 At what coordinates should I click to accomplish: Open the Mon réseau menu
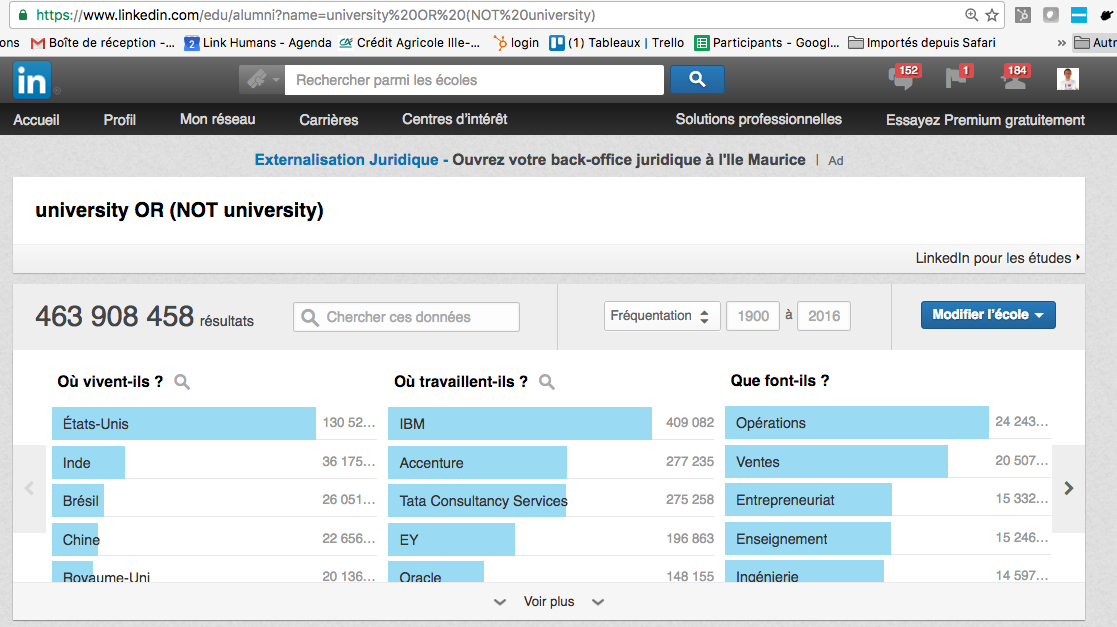click(x=217, y=120)
